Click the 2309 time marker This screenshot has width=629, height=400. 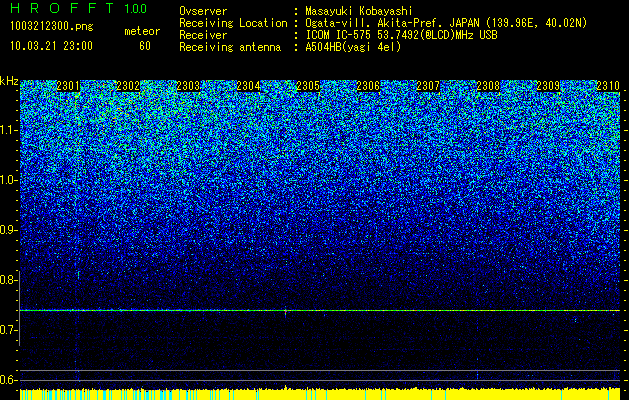[548, 86]
